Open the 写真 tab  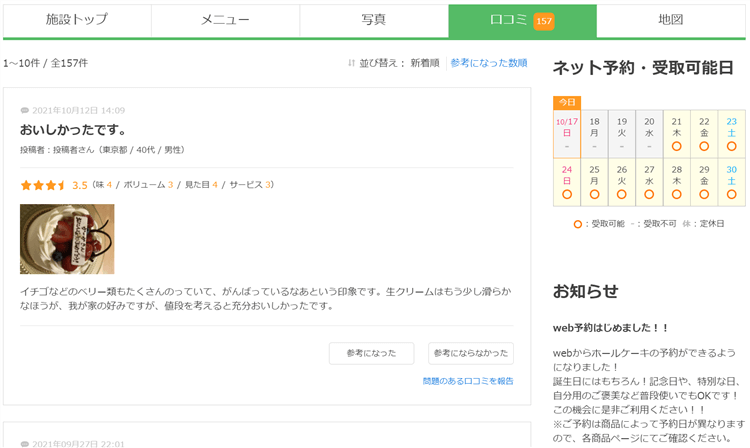click(x=373, y=20)
